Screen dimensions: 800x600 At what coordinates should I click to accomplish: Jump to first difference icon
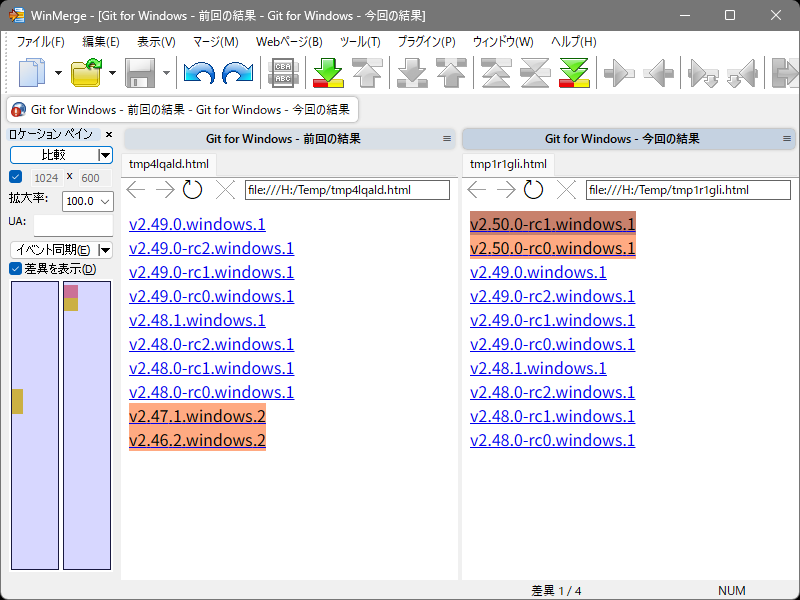pos(496,73)
